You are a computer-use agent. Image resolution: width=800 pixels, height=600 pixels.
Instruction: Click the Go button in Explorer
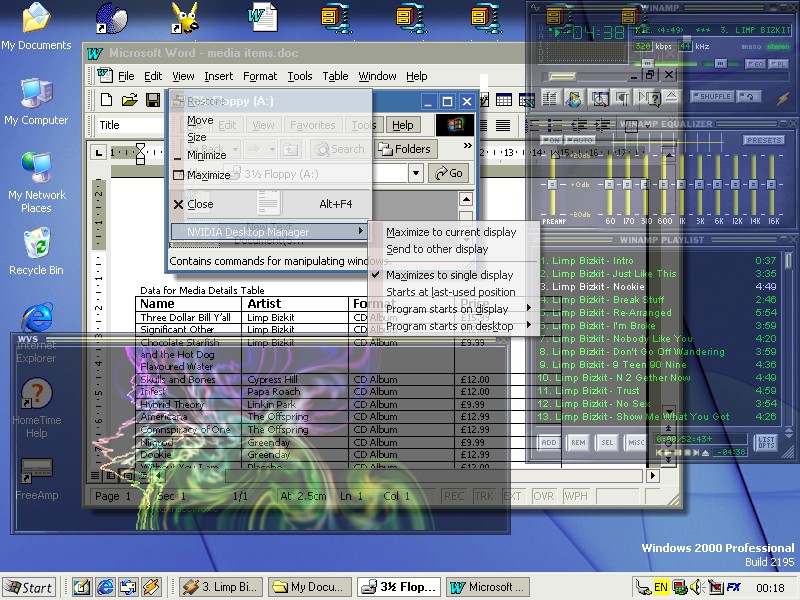click(449, 173)
